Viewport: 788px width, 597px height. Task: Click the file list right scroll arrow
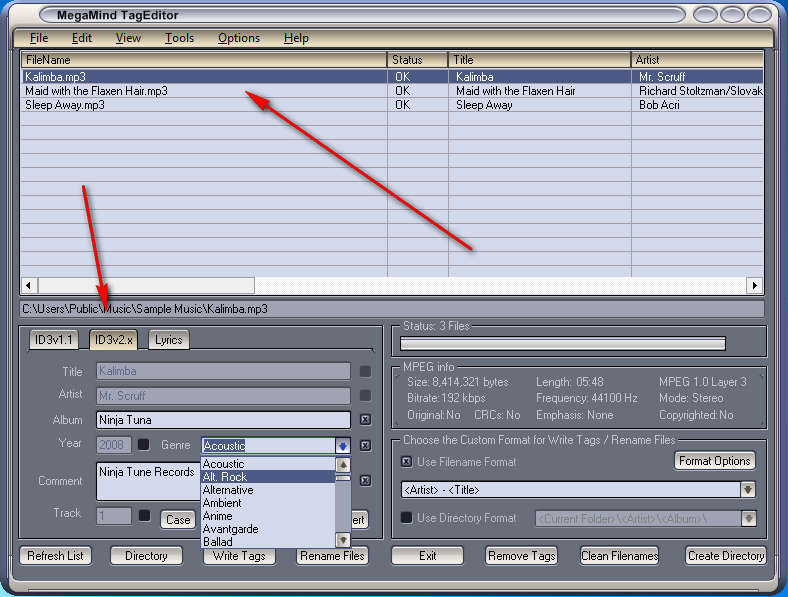(754, 285)
